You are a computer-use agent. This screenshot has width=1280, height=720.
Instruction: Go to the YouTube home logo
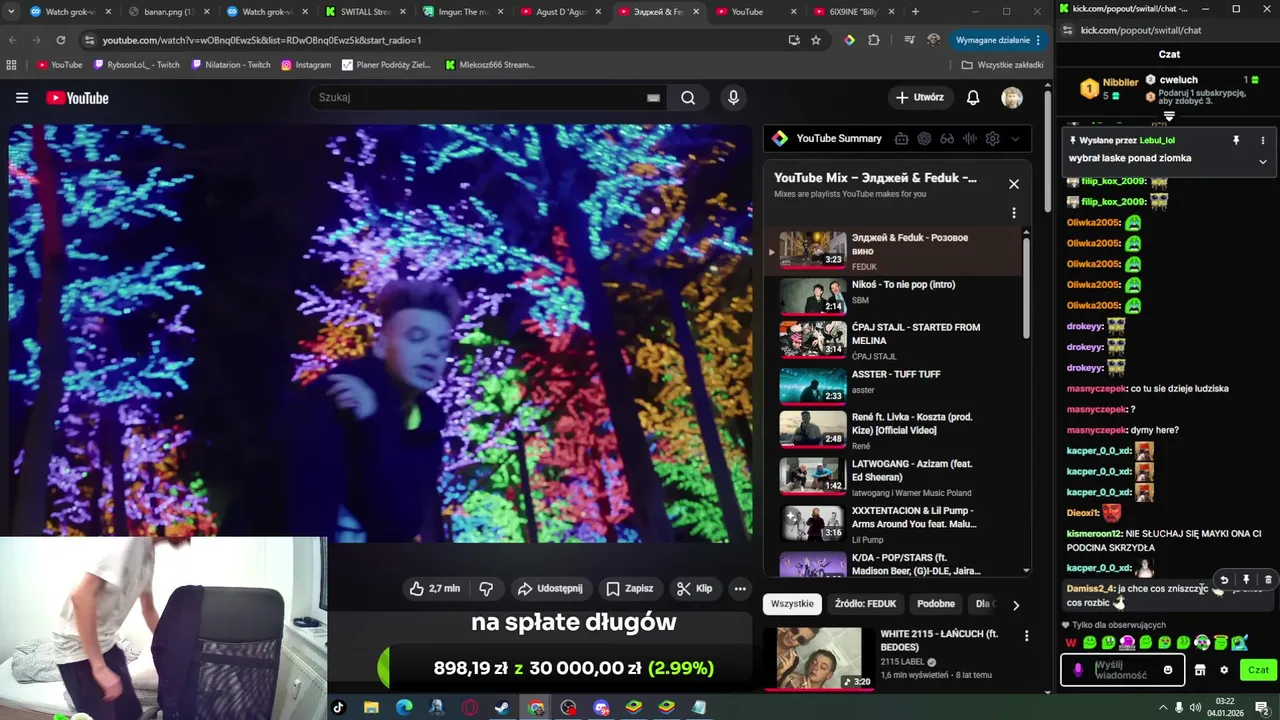77,98
